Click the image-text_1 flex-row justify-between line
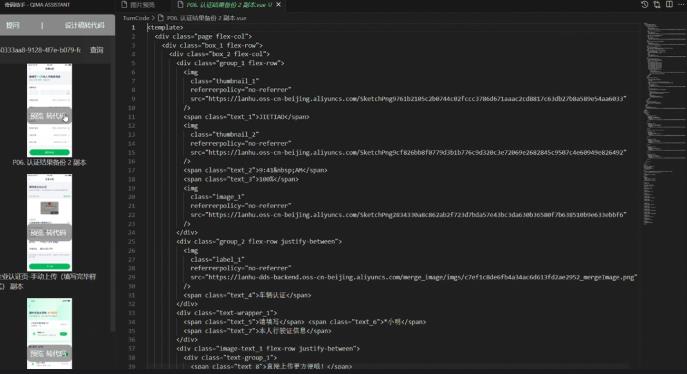 [268, 349]
